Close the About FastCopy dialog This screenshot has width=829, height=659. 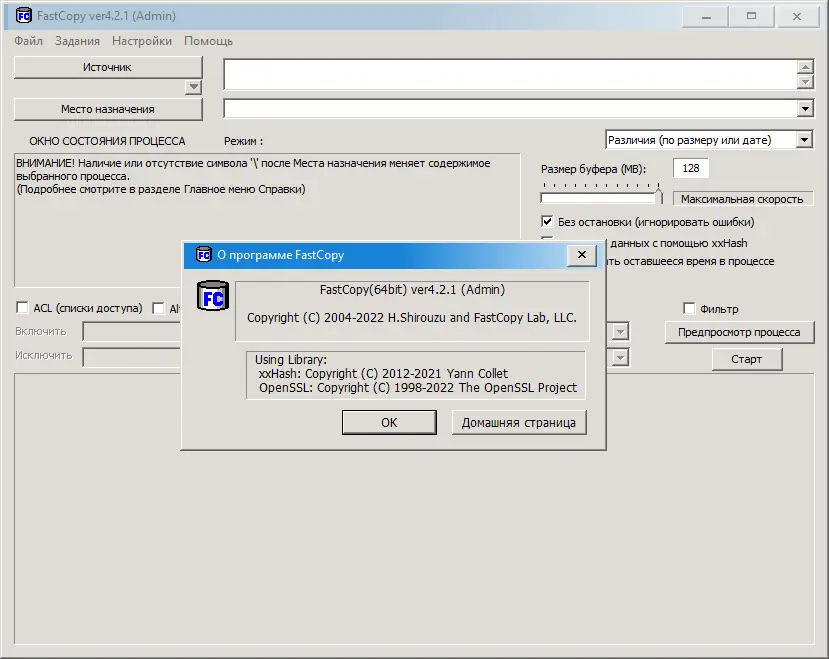[x=582, y=255]
